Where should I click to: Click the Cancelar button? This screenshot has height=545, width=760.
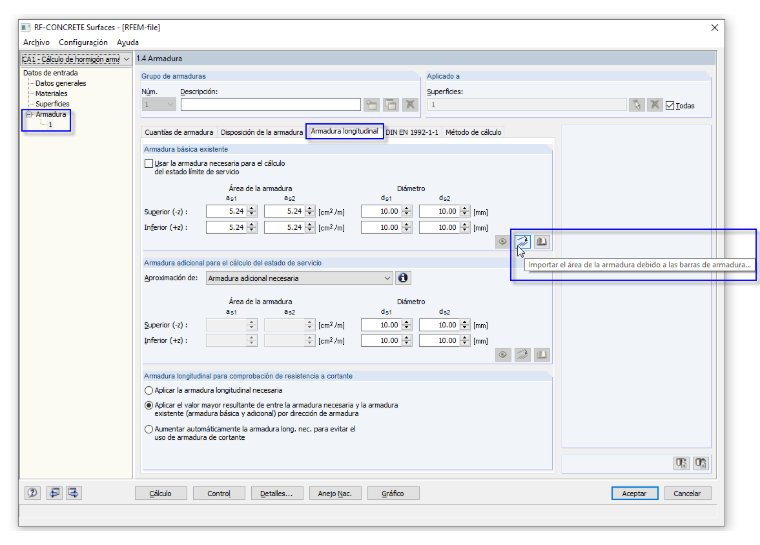click(x=687, y=493)
